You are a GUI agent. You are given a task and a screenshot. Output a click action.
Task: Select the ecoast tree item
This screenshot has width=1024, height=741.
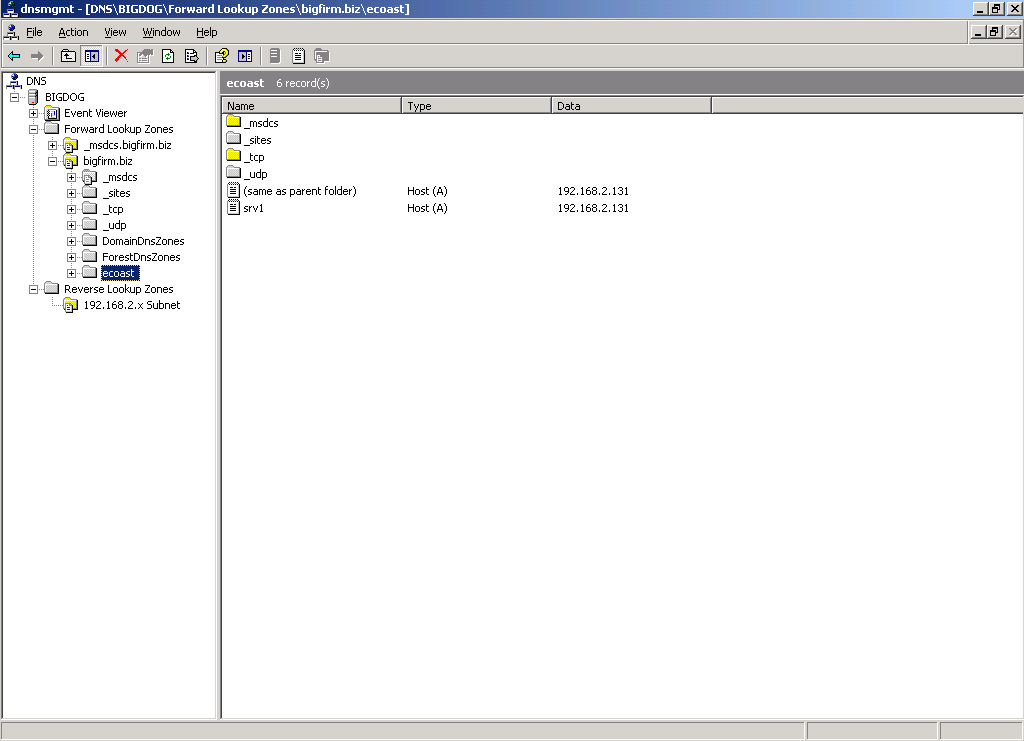point(120,273)
